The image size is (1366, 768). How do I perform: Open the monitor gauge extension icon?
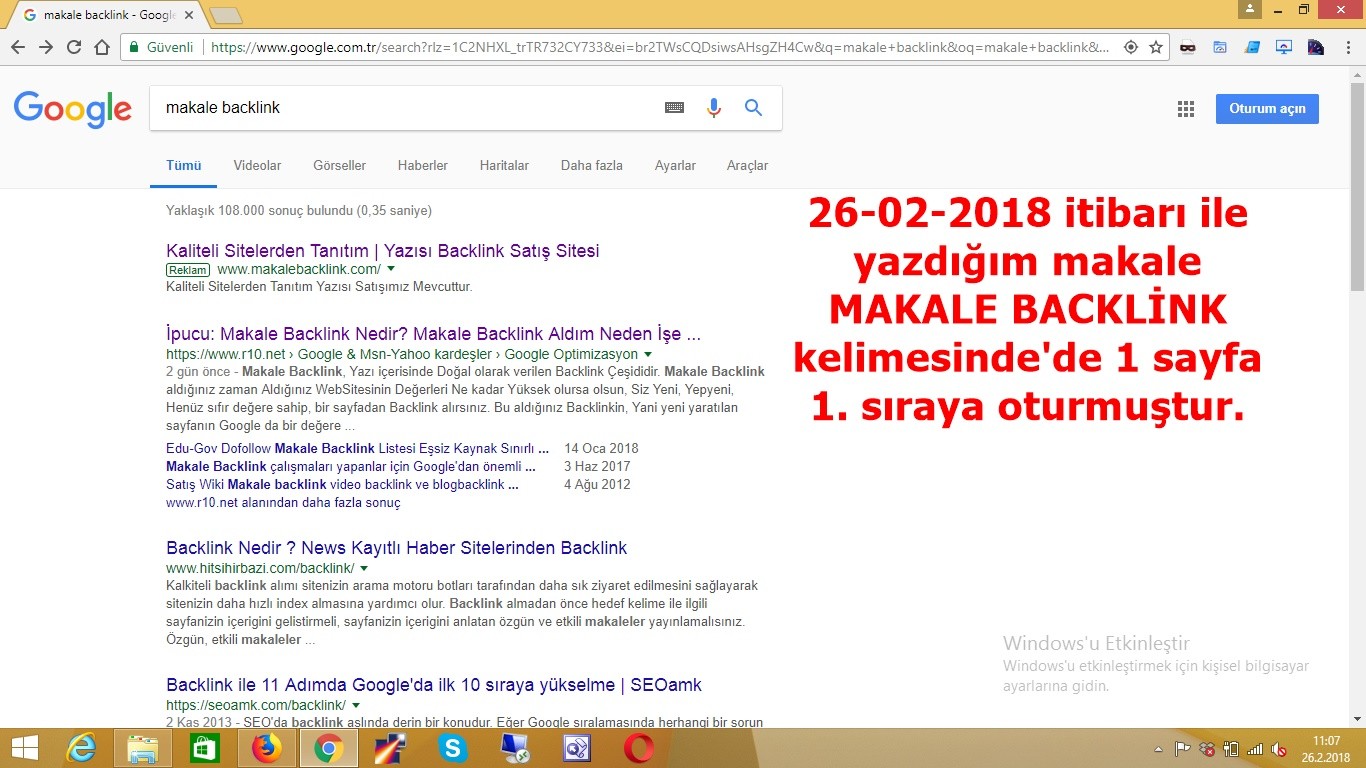(x=1284, y=47)
